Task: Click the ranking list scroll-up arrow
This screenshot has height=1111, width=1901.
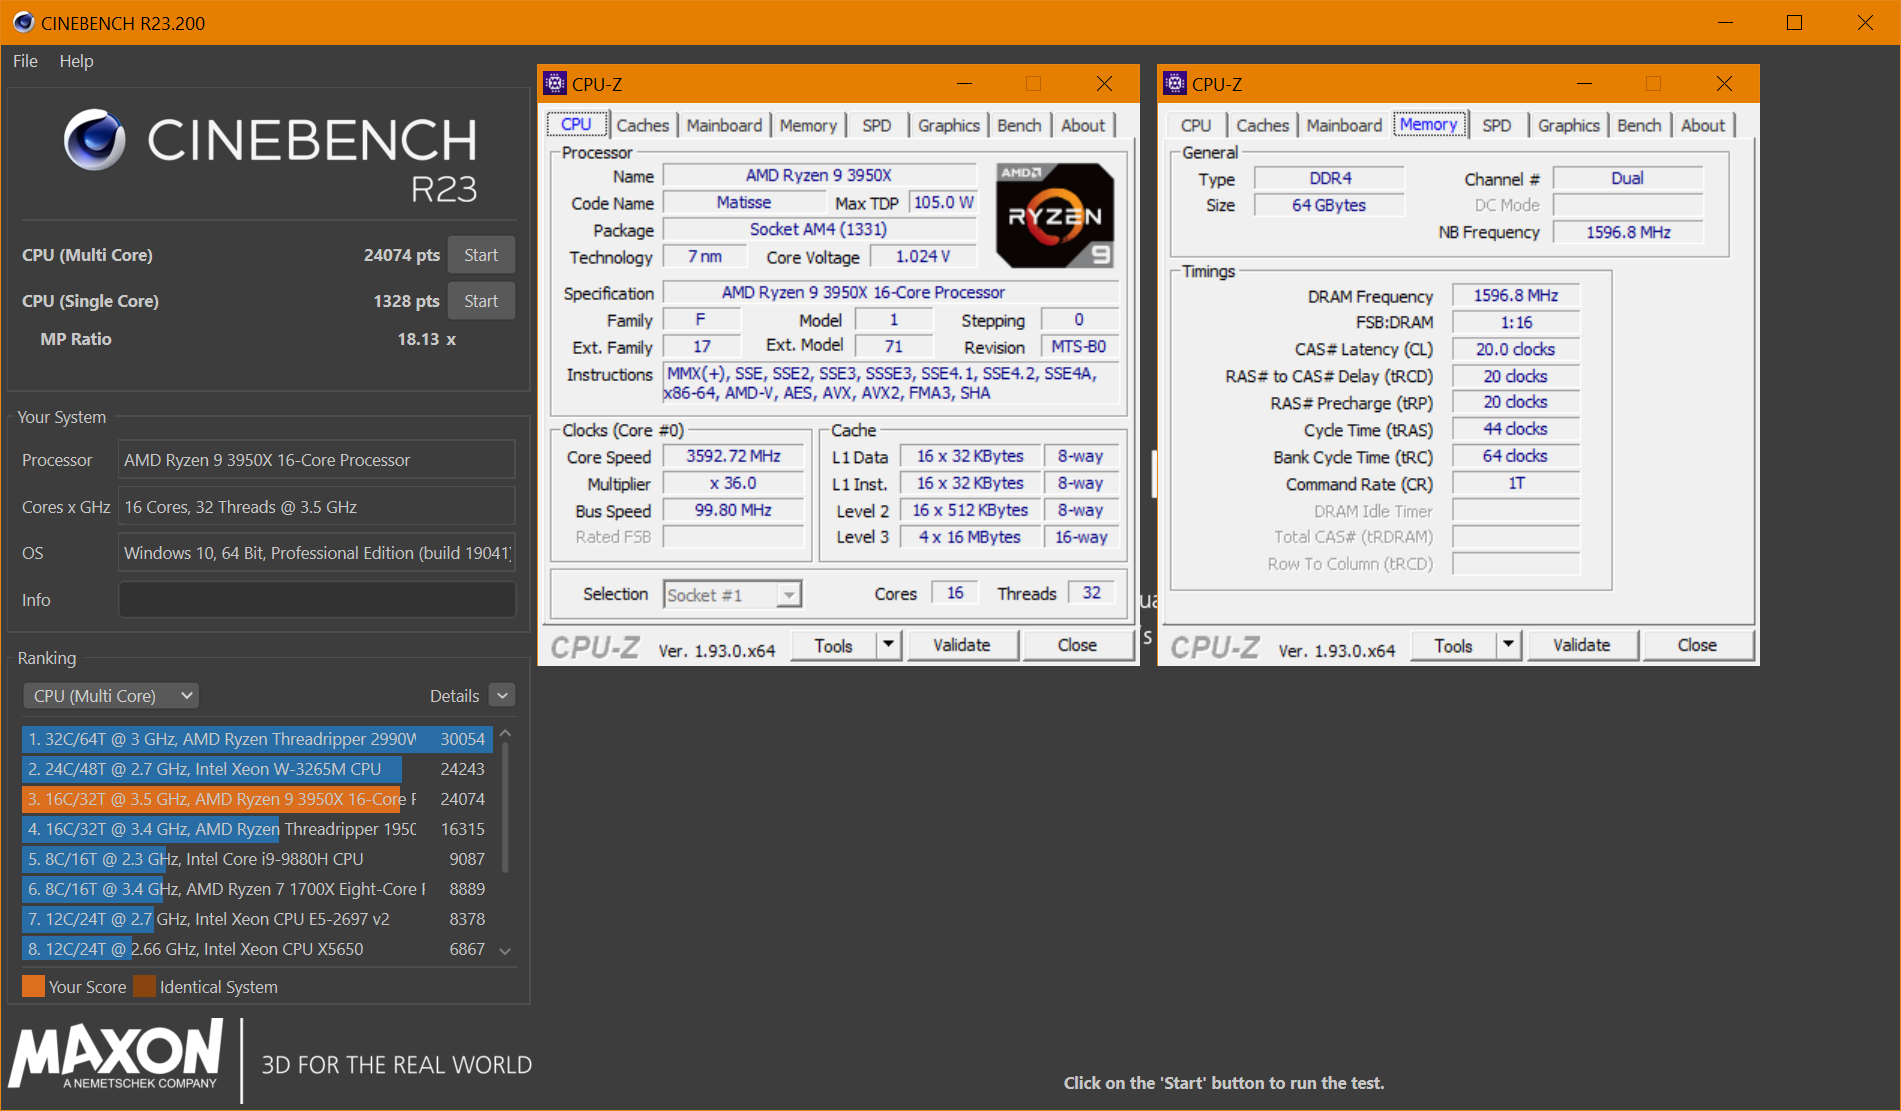Action: click(505, 734)
